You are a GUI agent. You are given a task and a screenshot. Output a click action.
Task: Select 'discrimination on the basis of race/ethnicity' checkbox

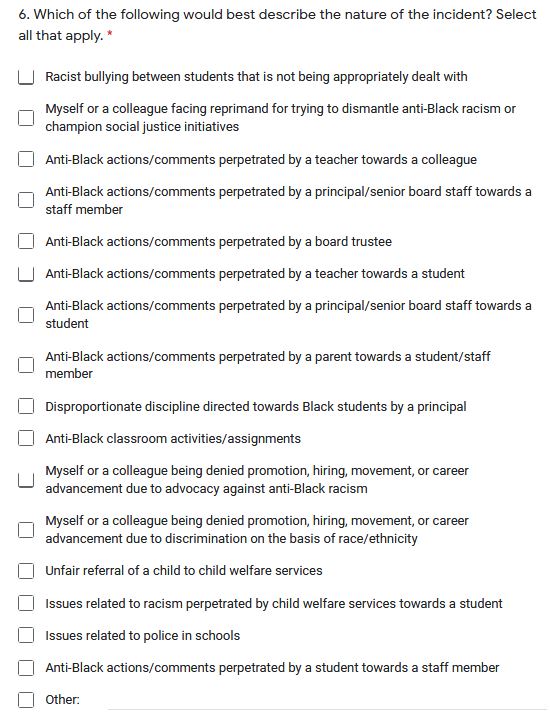pos(26,530)
